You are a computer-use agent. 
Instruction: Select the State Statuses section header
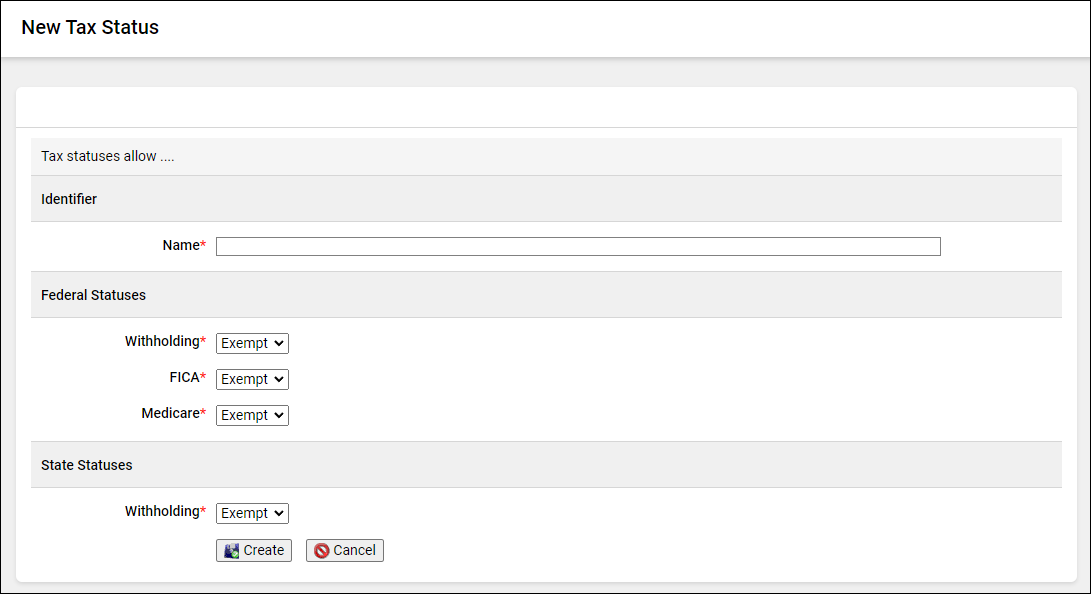[86, 465]
